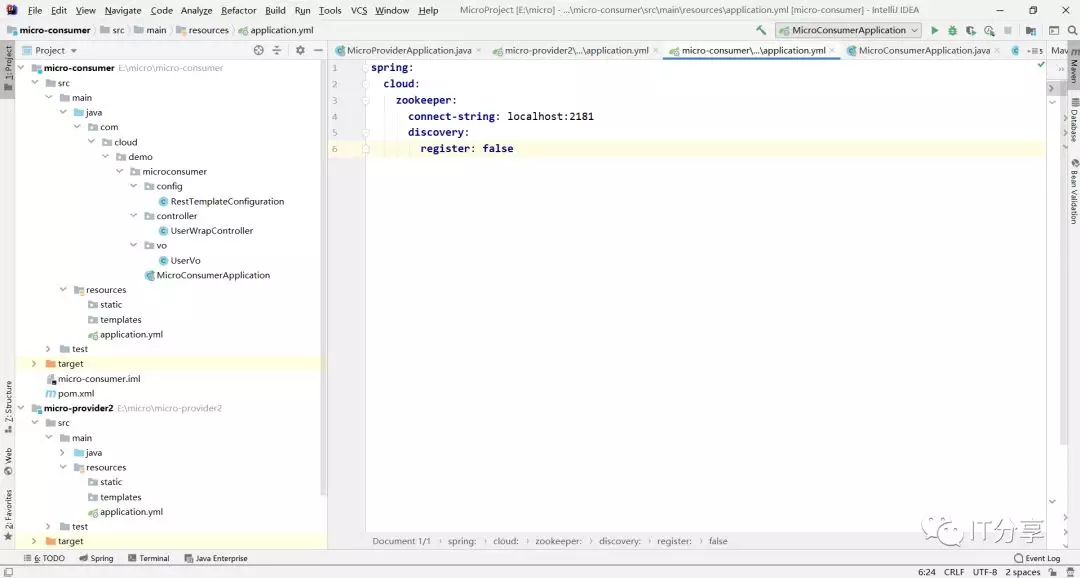Image resolution: width=1080 pixels, height=578 pixels.
Task: Switch to MicroConsumerApplication.java tab
Action: pos(924,50)
